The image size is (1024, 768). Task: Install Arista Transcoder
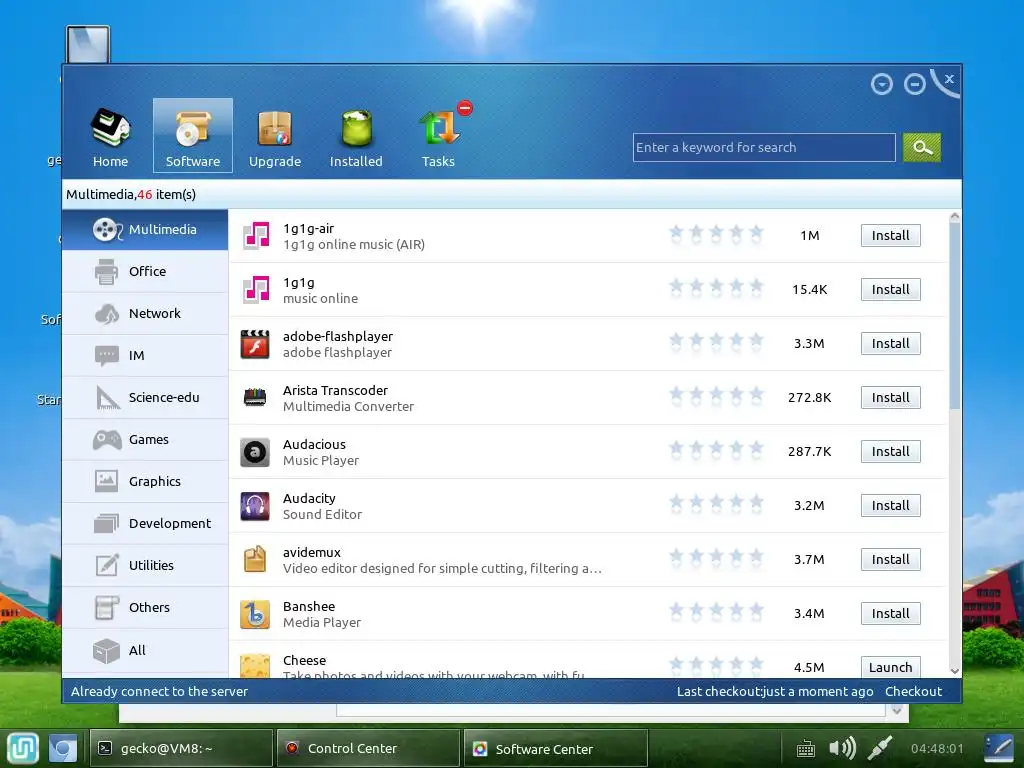point(890,397)
